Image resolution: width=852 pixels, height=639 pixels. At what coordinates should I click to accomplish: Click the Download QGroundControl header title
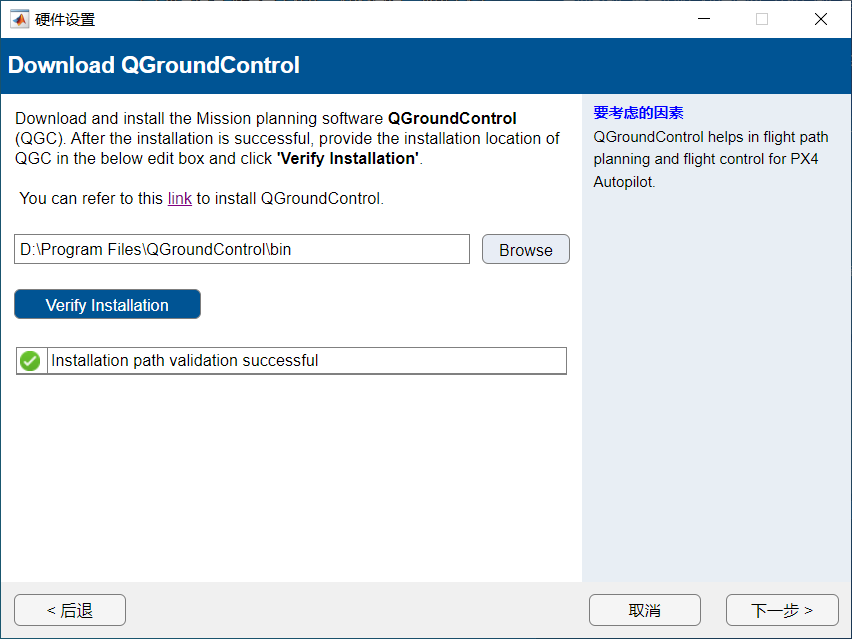(154, 66)
